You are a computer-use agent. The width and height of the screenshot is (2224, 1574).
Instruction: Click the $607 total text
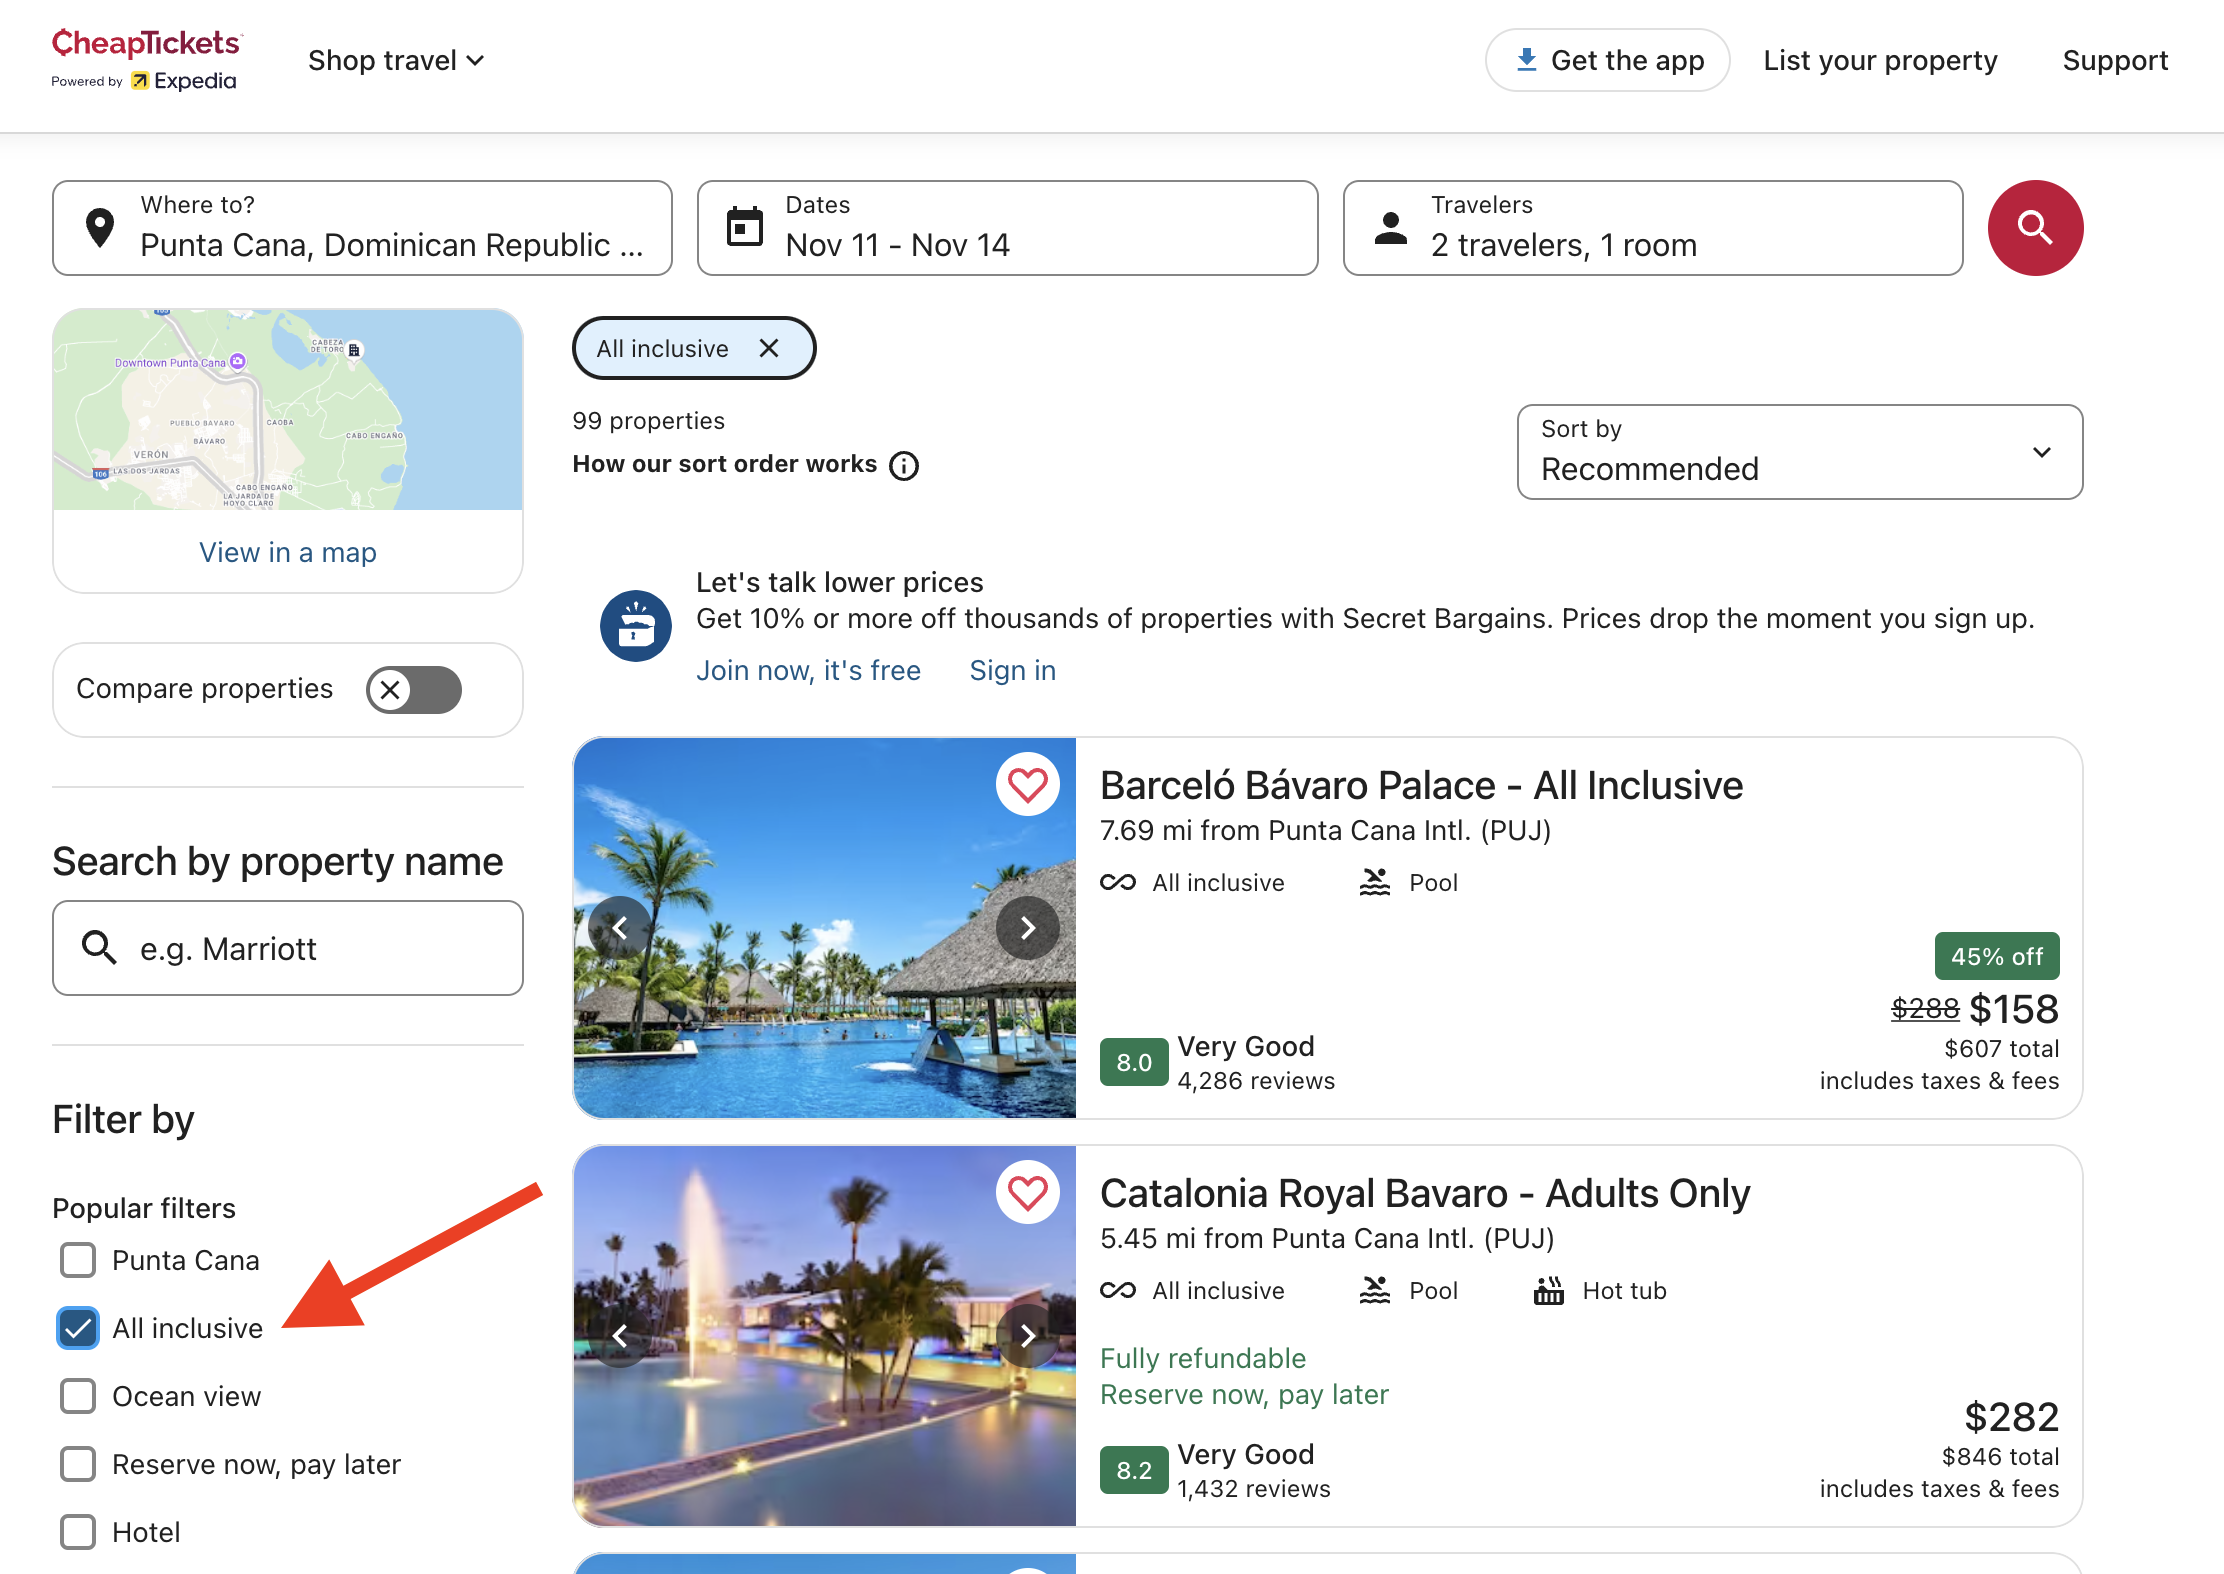(2002, 1049)
